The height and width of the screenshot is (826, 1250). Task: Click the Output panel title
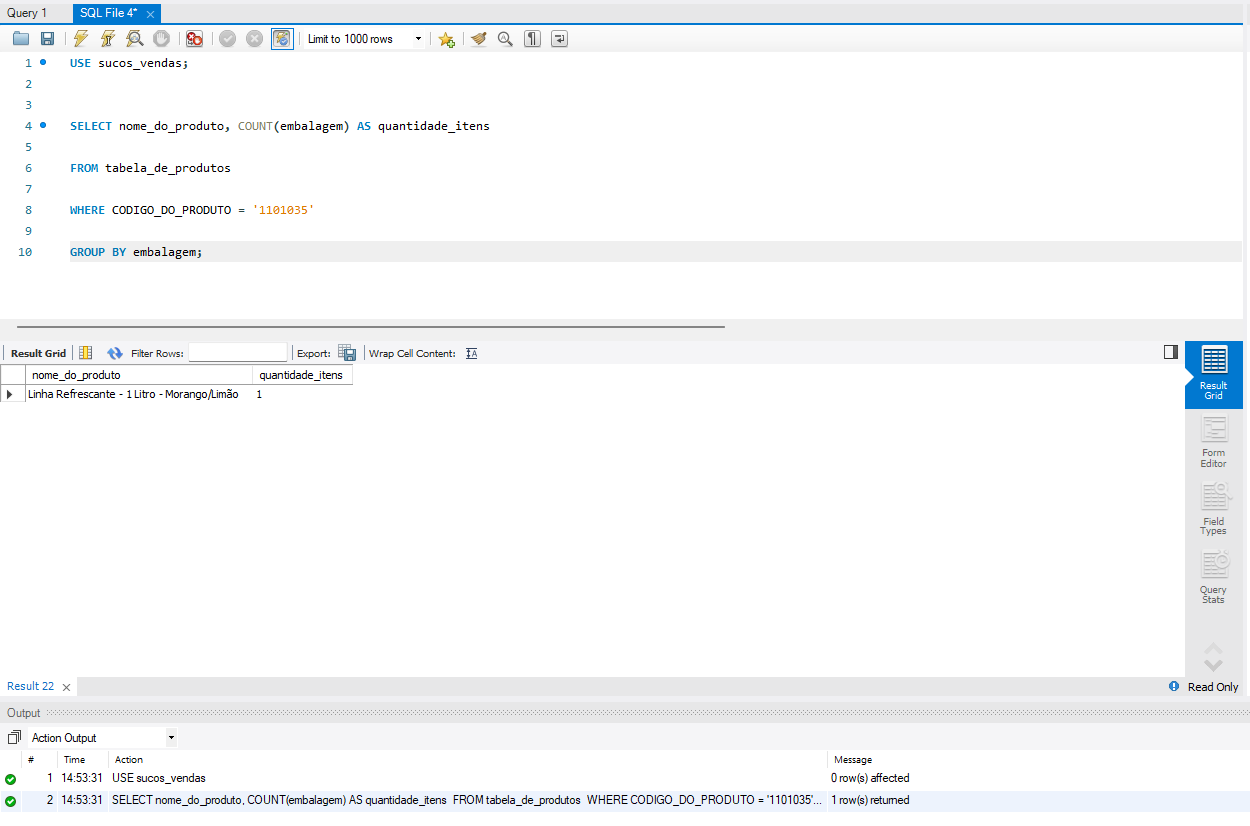24,713
